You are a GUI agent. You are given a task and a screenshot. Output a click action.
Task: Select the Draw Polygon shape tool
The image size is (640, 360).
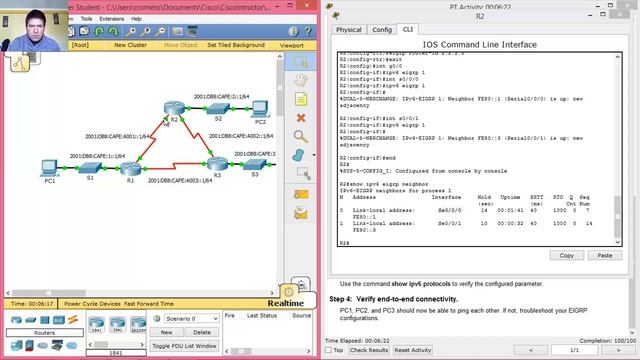(299, 155)
